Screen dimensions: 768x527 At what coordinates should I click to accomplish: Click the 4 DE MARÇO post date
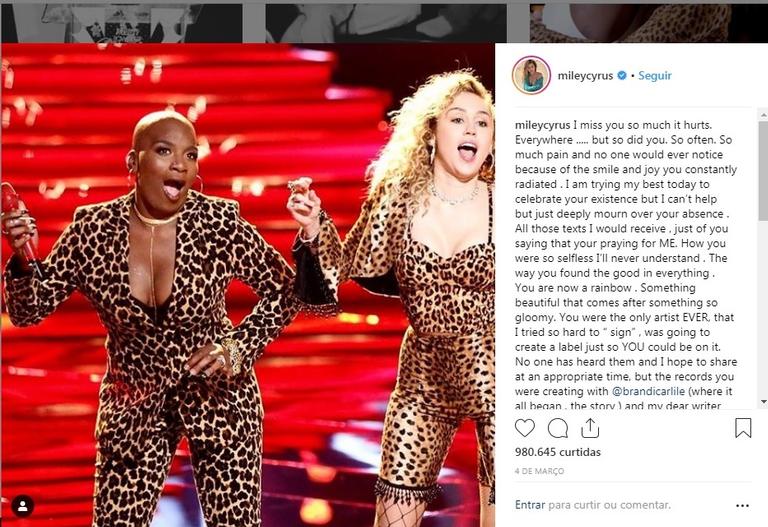(x=539, y=471)
